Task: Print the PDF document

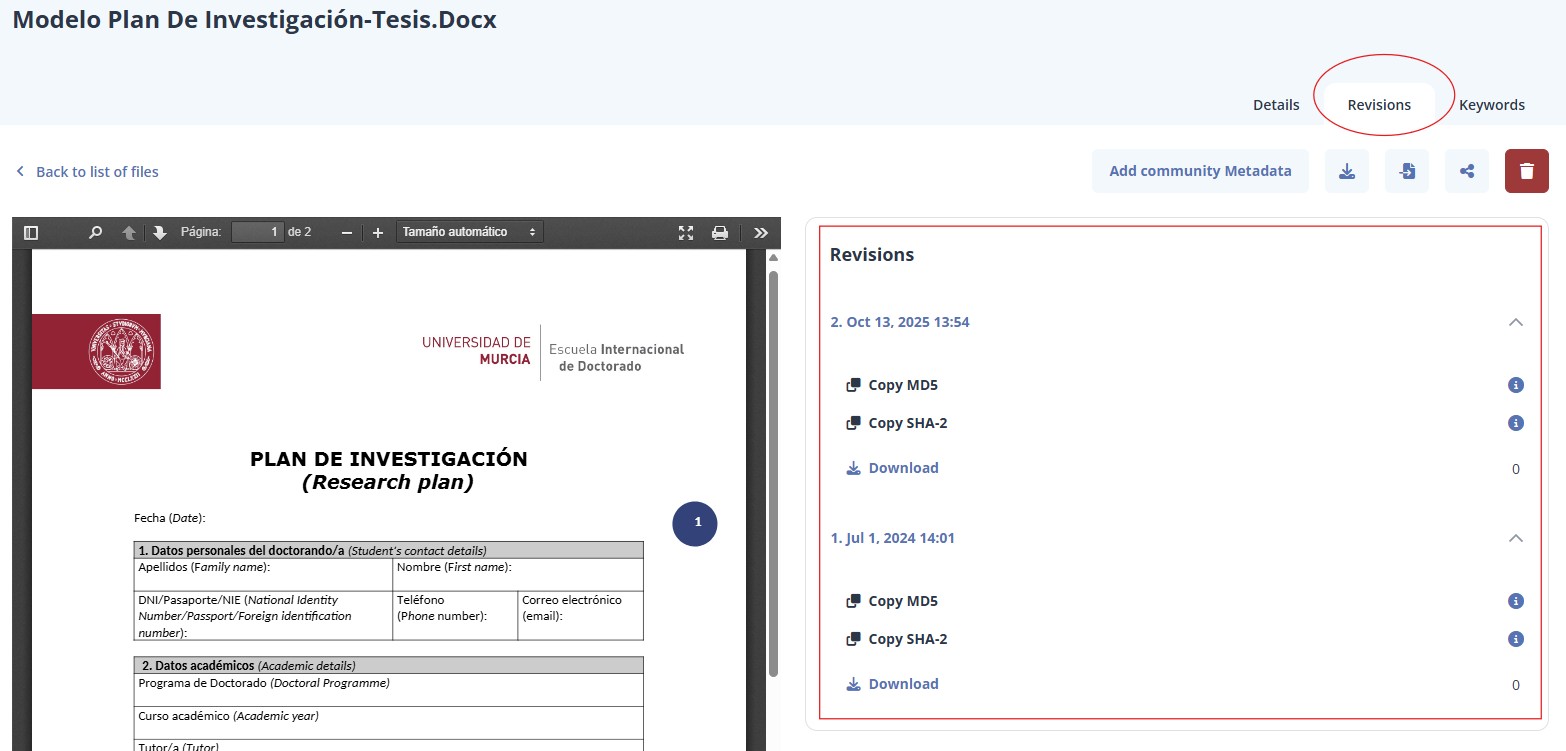Action: (719, 233)
